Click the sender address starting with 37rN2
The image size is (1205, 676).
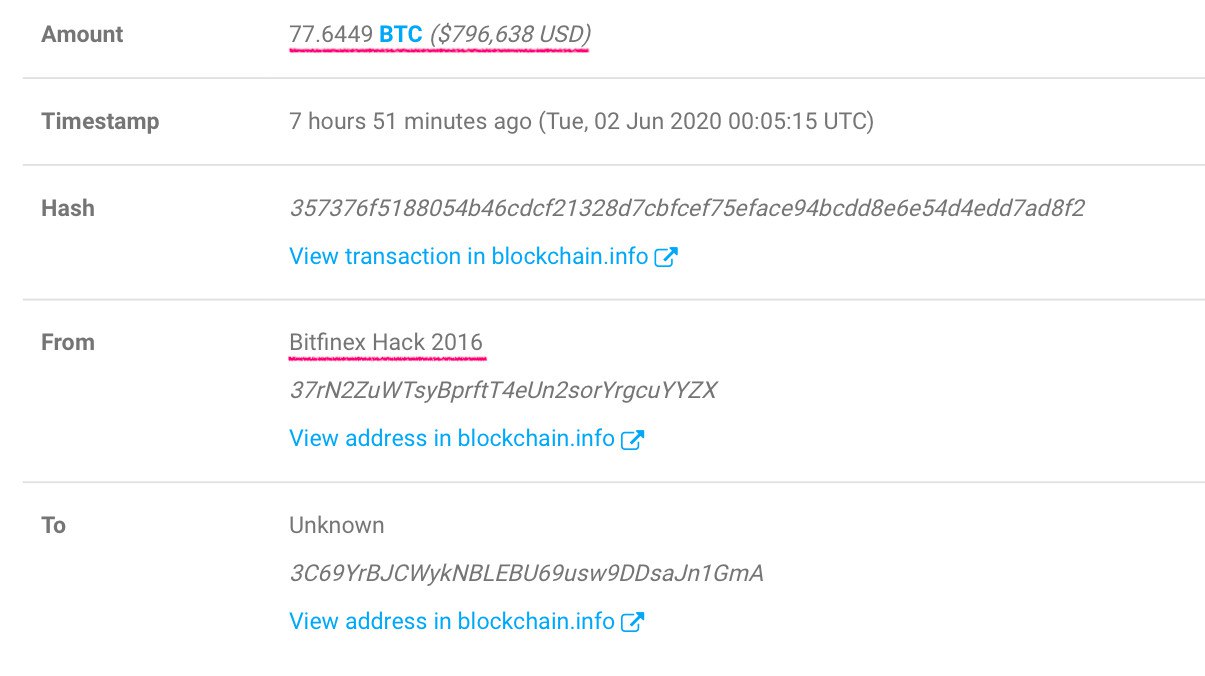pyautogui.click(x=503, y=391)
